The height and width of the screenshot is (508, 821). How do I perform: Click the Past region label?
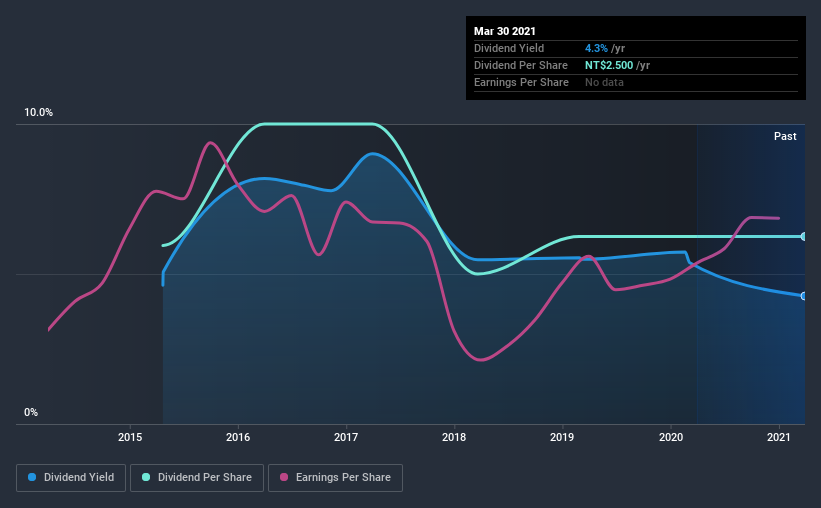pyautogui.click(x=785, y=136)
